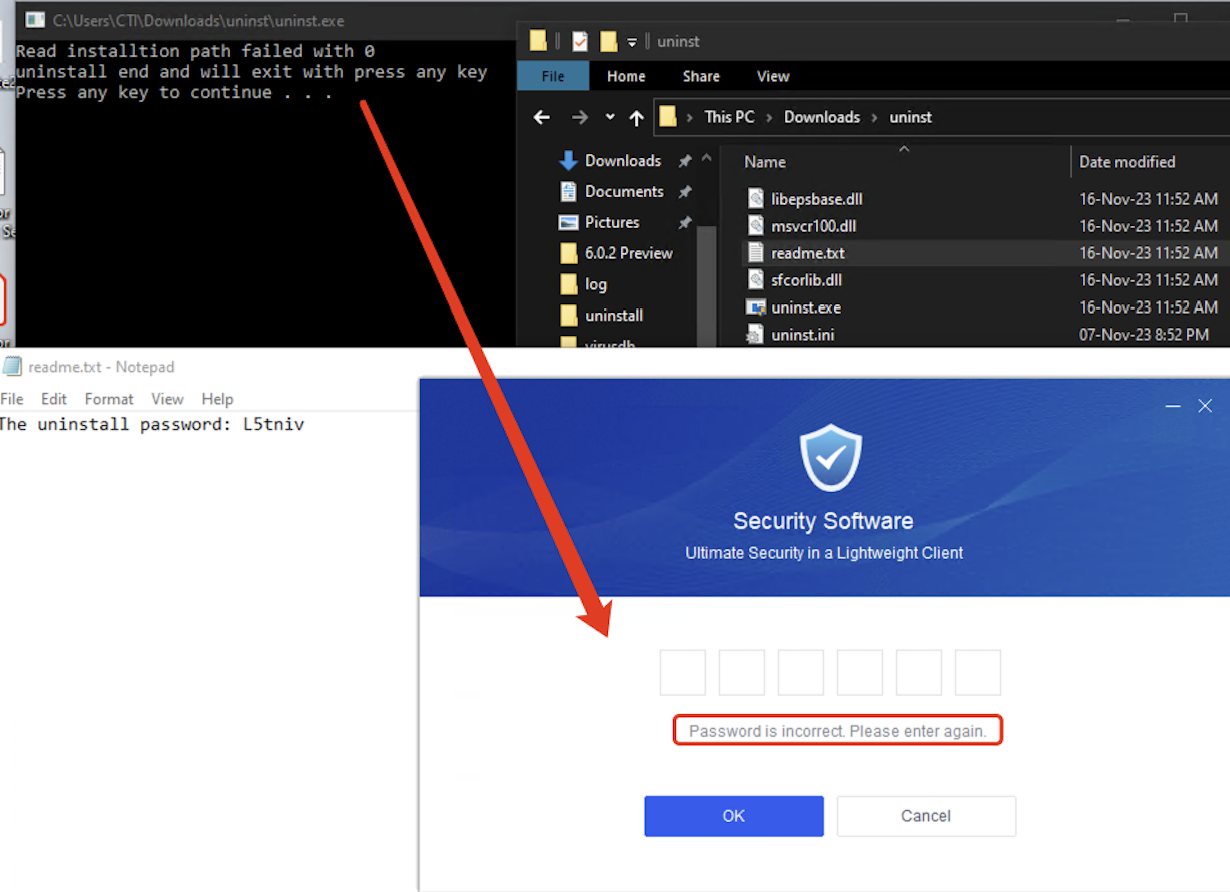Click the last password digit box
Image resolution: width=1230 pixels, height=892 pixels.
[x=978, y=673]
